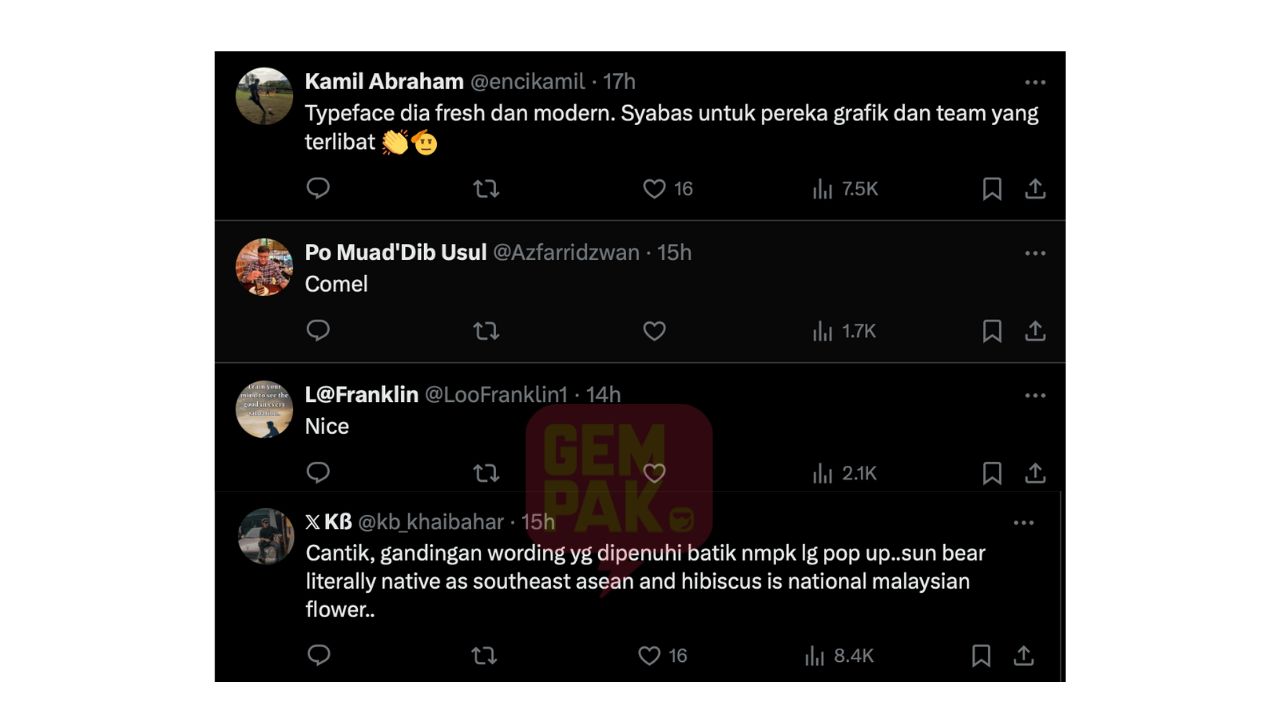The image size is (1280, 720).
Task: View Kamil Abraham's profile picture
Action: coord(264,96)
